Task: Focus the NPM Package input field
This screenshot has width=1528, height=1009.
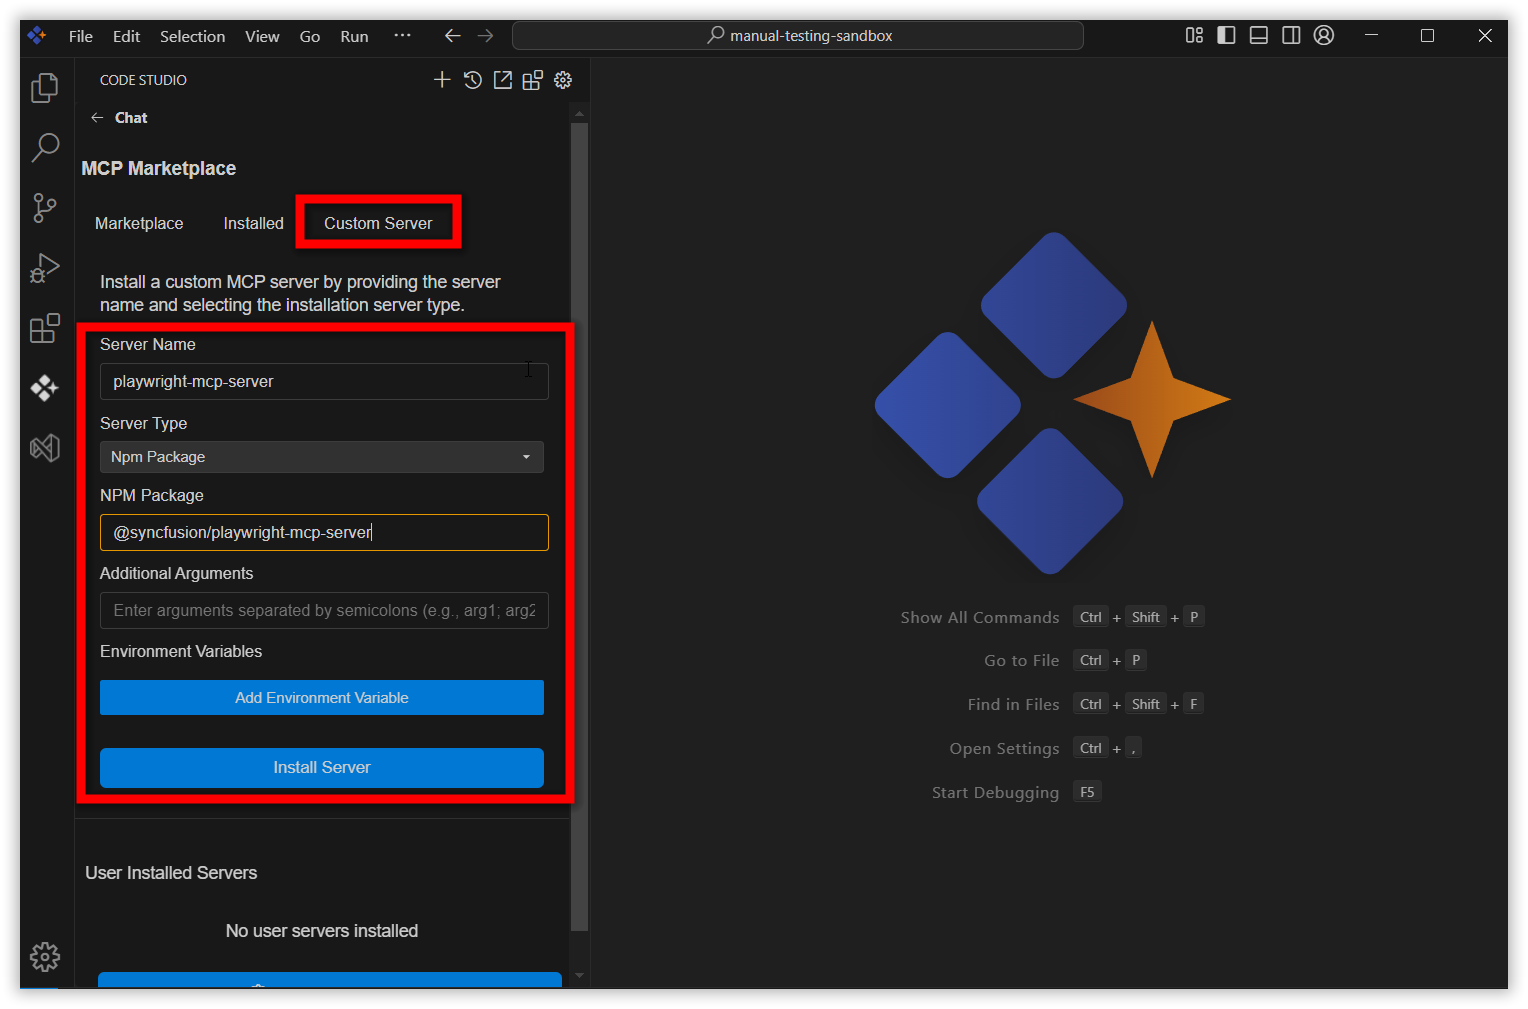Action: (324, 532)
